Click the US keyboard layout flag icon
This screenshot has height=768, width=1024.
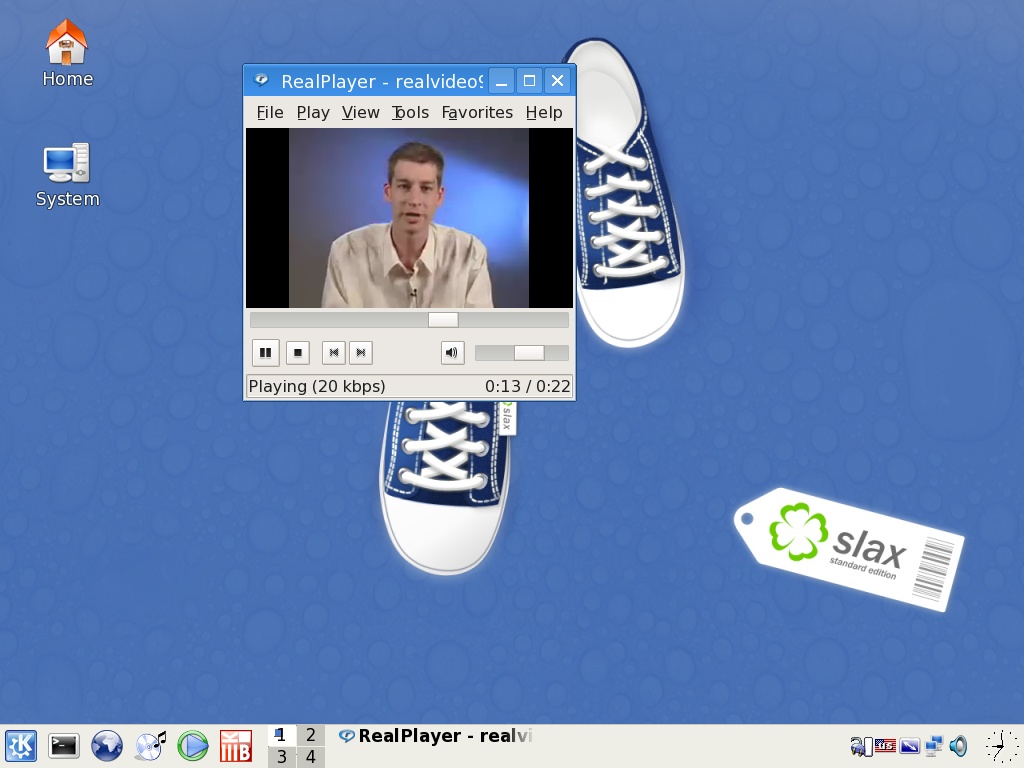click(885, 745)
